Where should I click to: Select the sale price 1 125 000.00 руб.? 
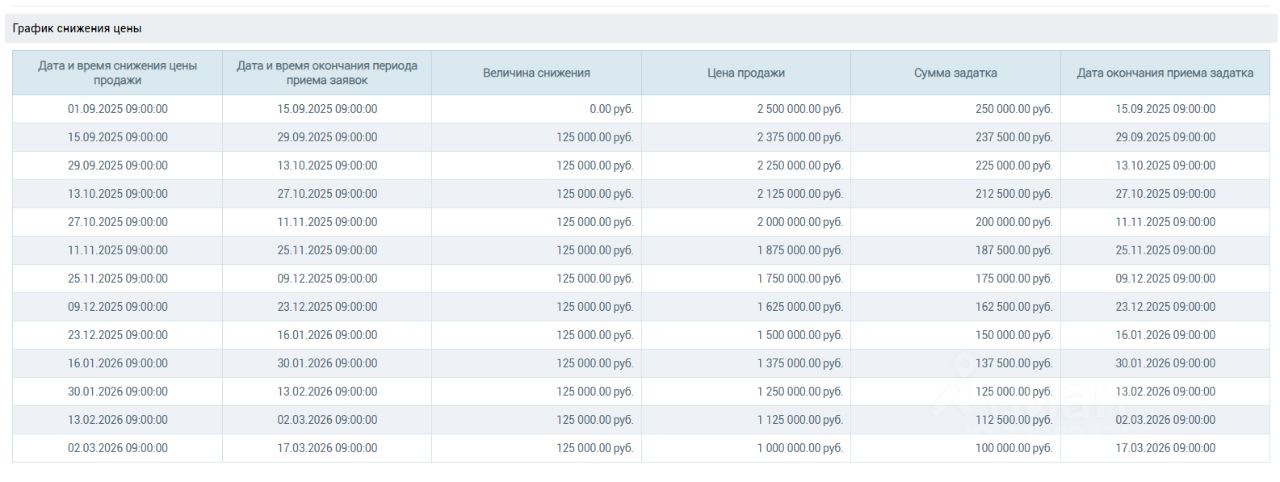(800, 419)
